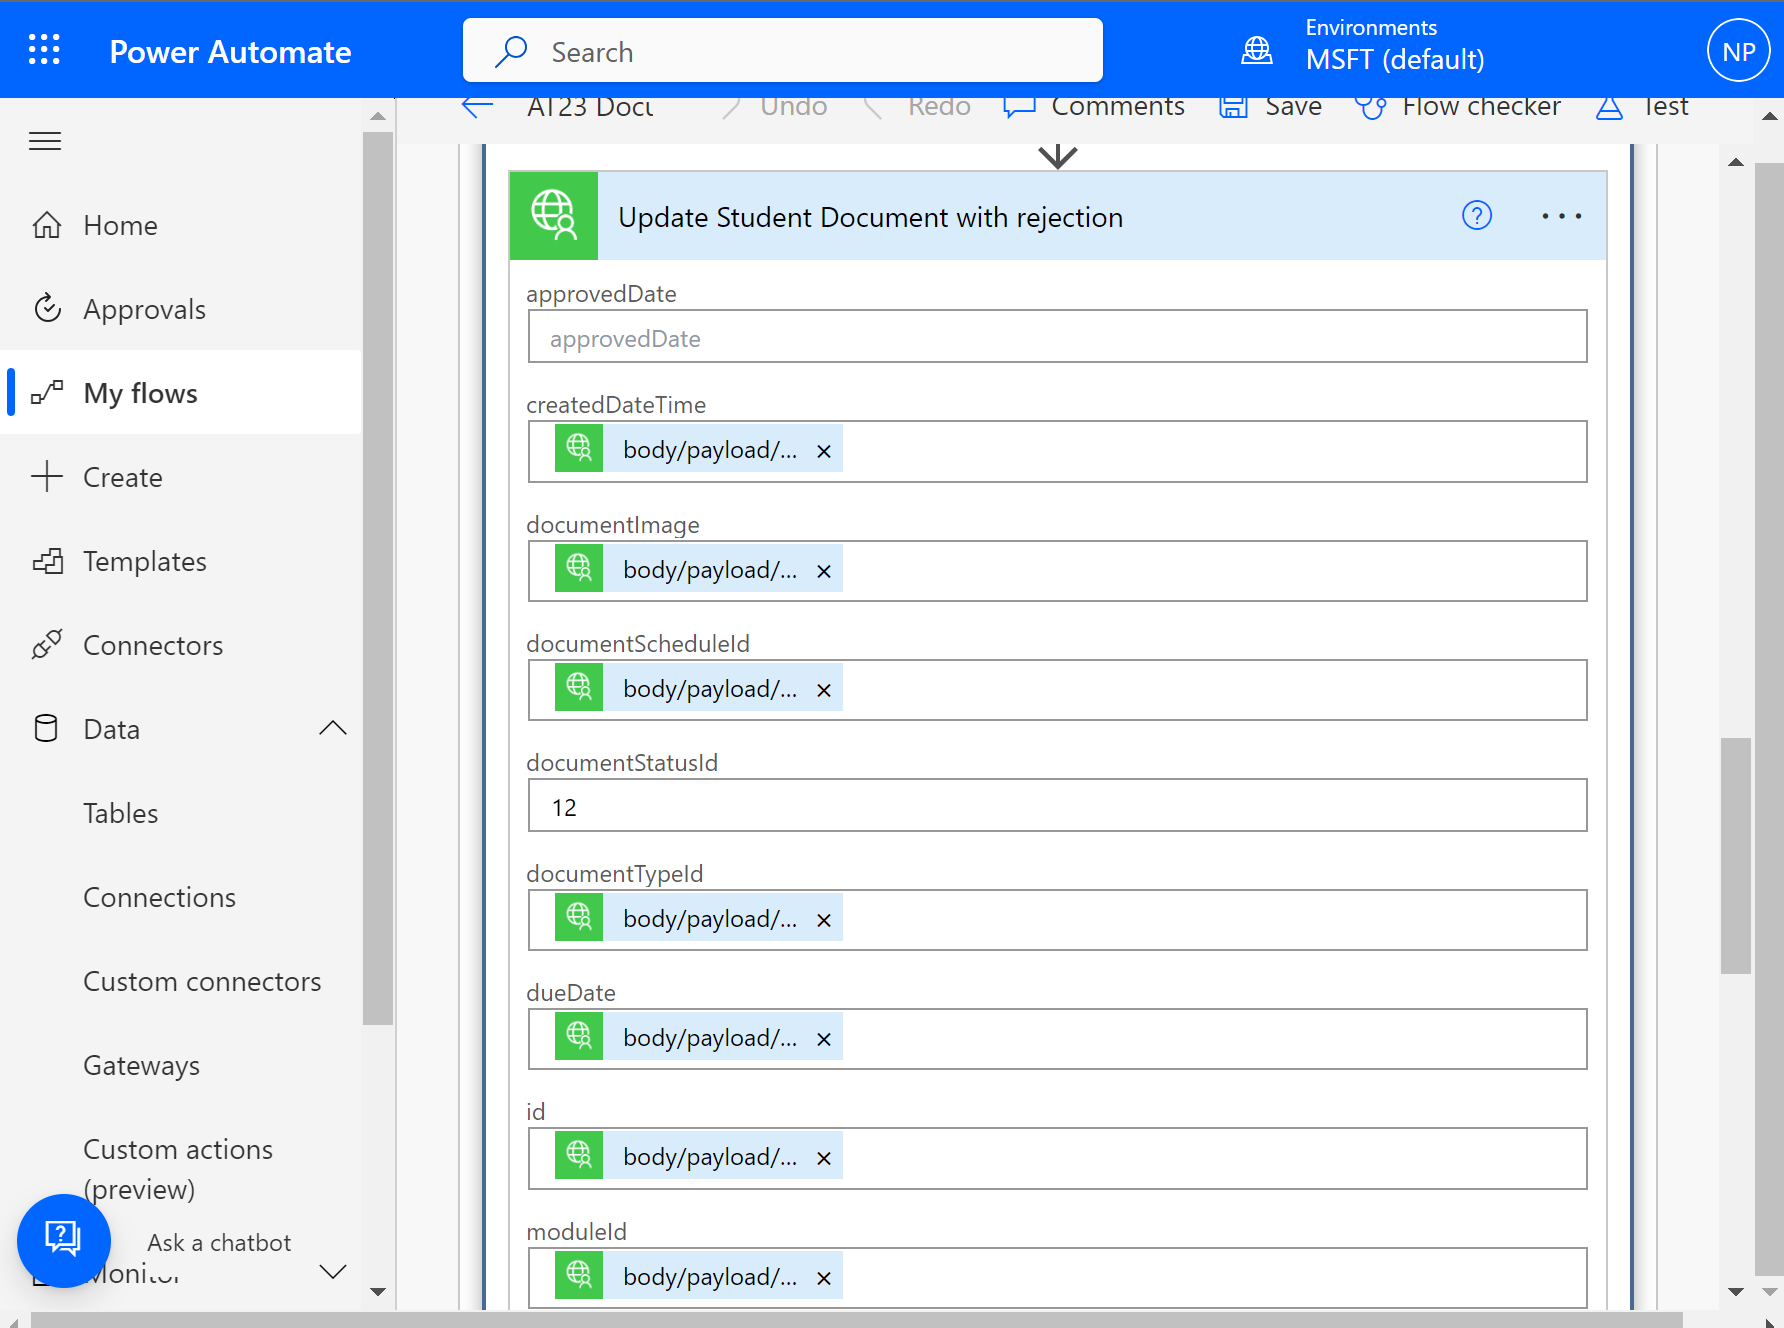Remove the documentTypeId dynamic content token
Image resolution: width=1784 pixels, height=1328 pixels.
[x=824, y=920]
